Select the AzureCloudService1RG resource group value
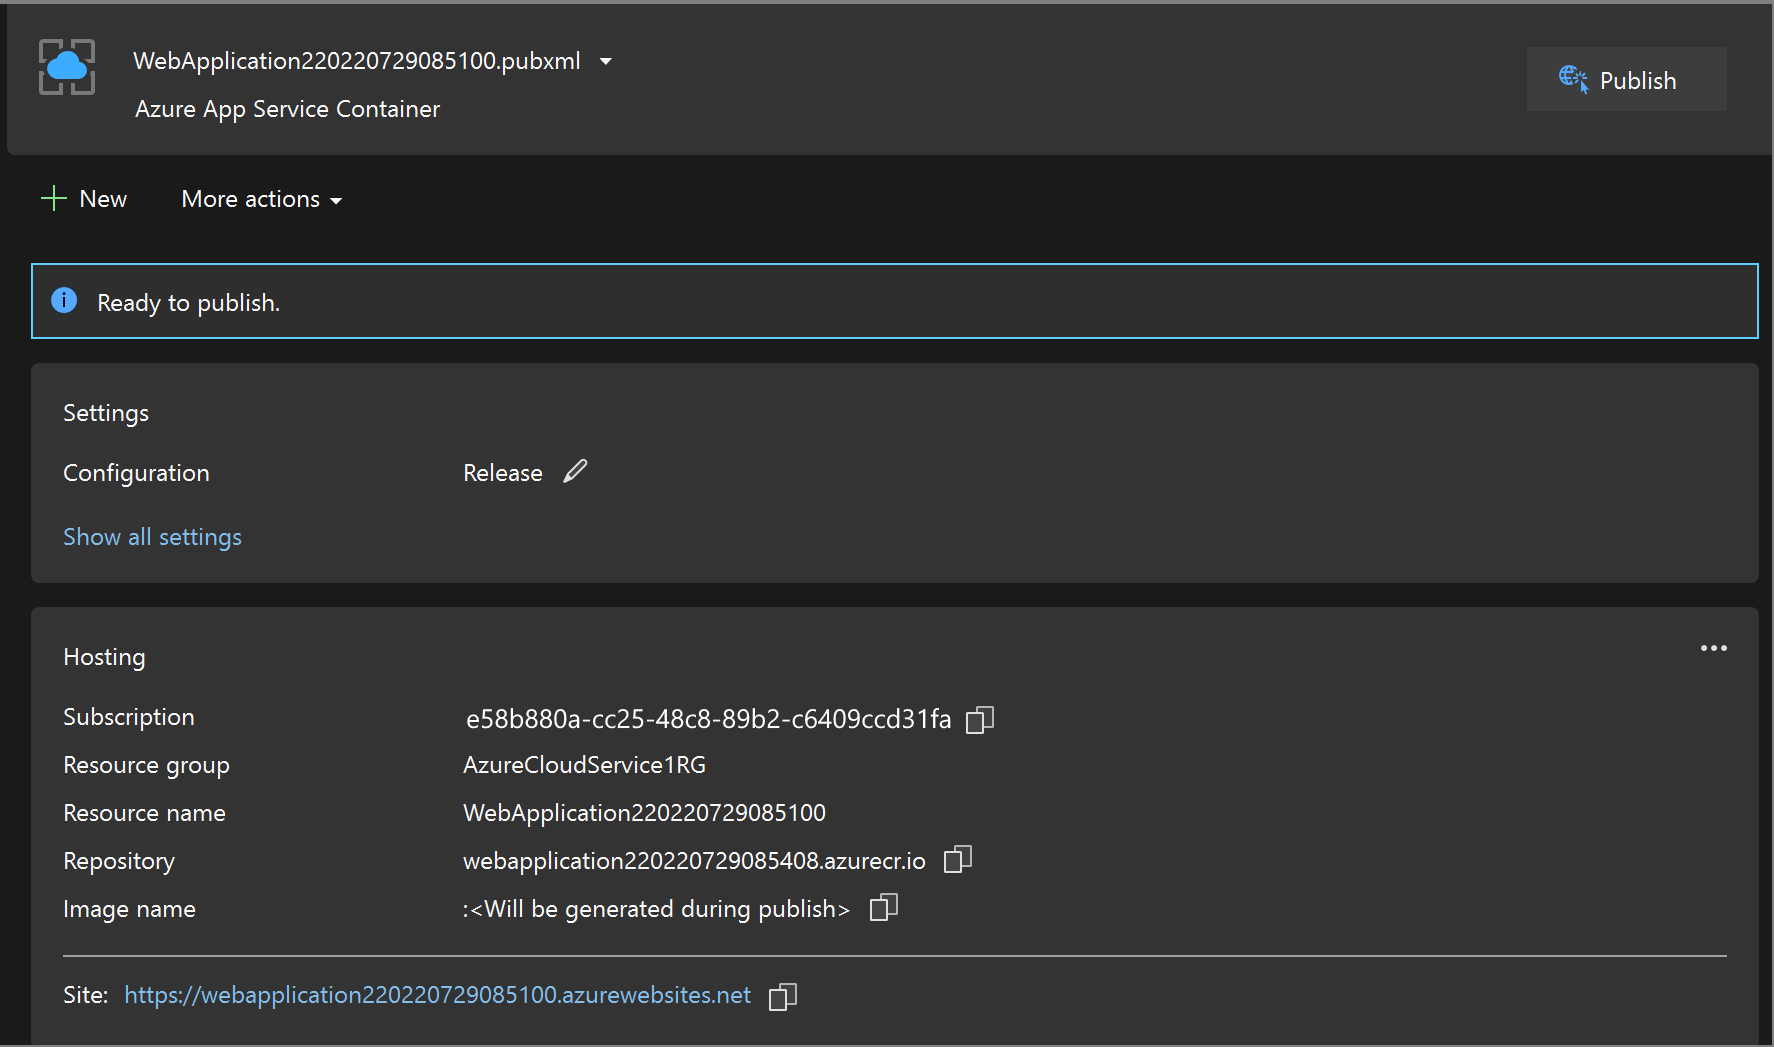The width and height of the screenshot is (1774, 1047). coord(585,765)
